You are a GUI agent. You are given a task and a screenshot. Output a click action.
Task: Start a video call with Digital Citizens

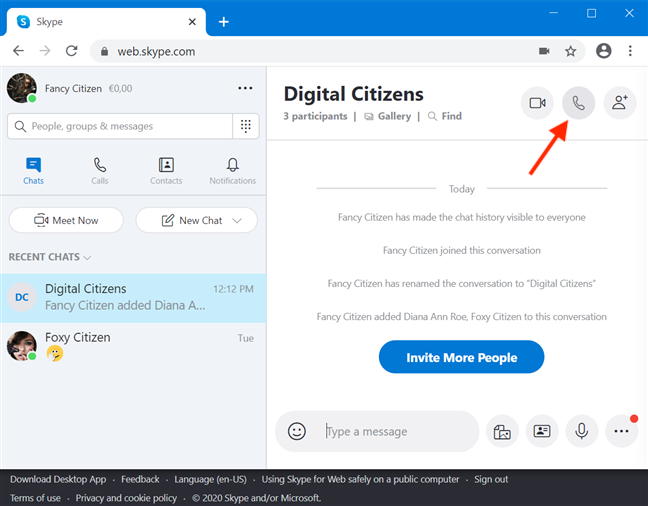537,103
